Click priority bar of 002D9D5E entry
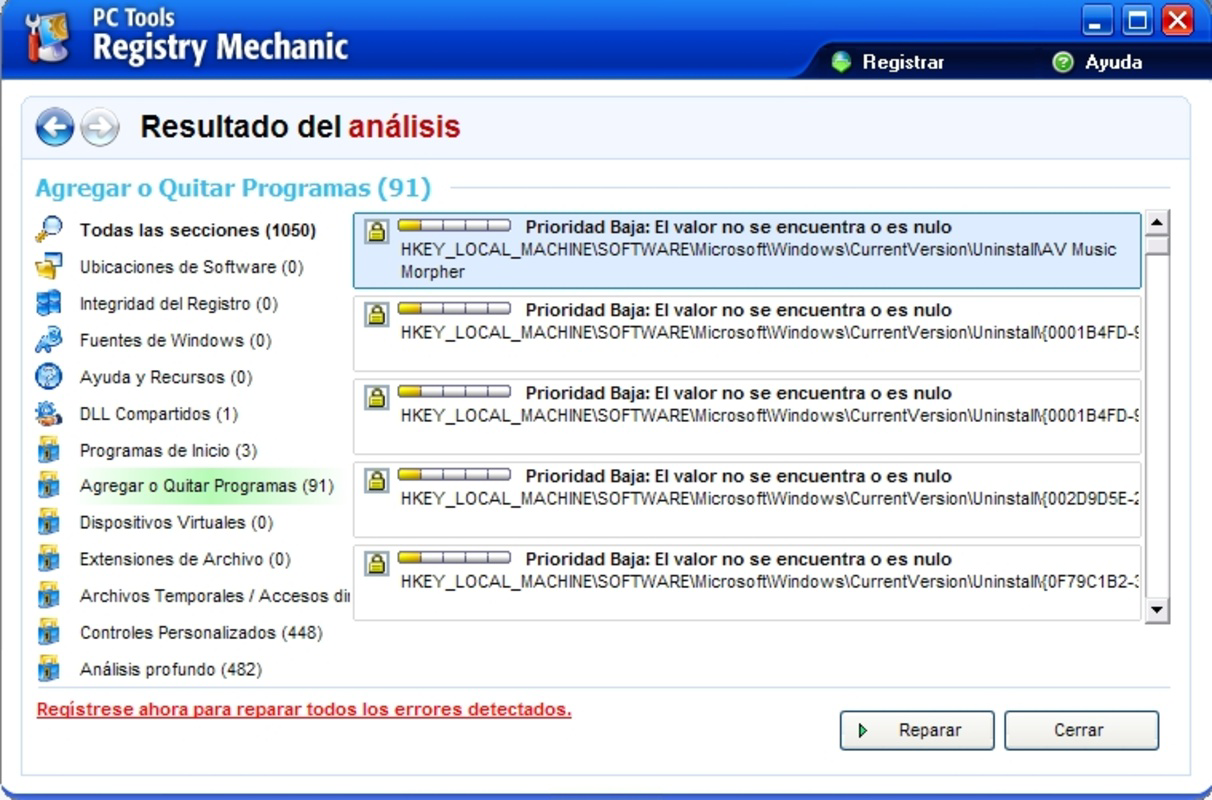This screenshot has width=1212, height=800. [x=454, y=474]
